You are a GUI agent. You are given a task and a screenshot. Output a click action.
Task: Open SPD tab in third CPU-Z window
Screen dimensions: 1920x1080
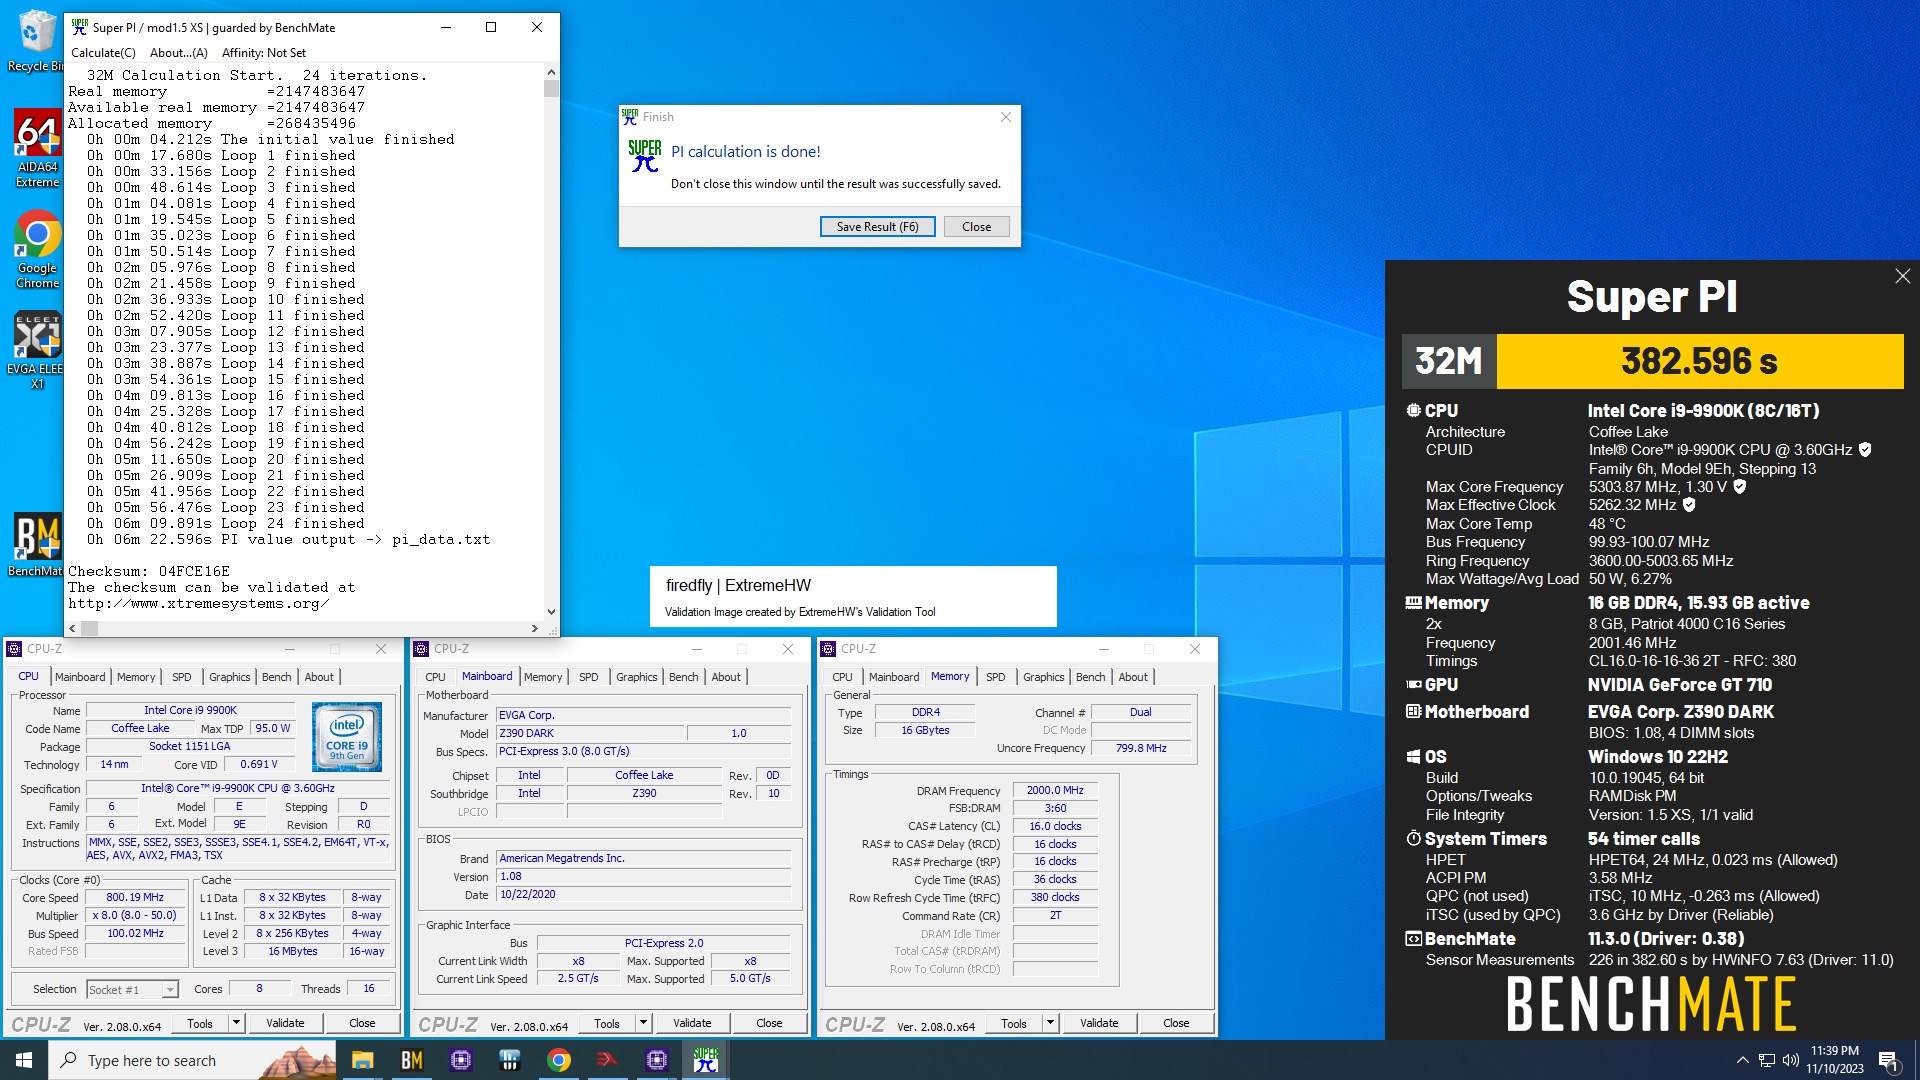(995, 677)
